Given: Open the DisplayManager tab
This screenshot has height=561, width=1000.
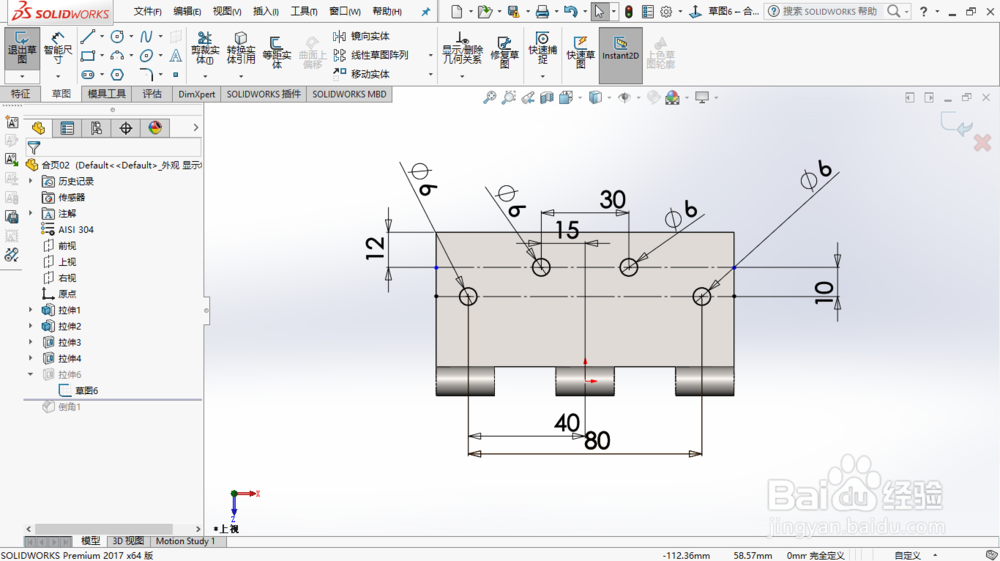Looking at the screenshot, I should pyautogui.click(x=155, y=128).
